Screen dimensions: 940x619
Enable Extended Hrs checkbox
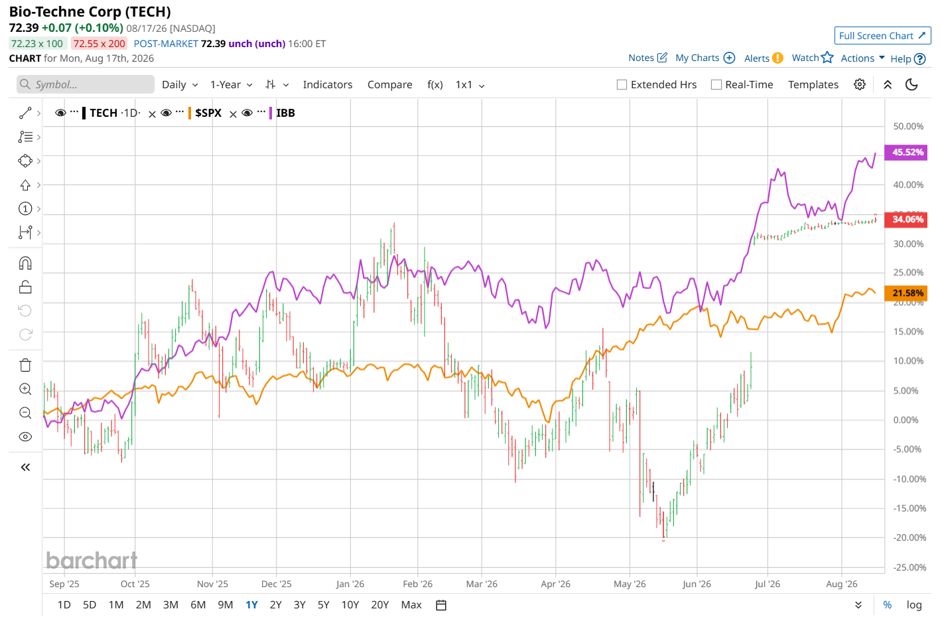(x=622, y=84)
